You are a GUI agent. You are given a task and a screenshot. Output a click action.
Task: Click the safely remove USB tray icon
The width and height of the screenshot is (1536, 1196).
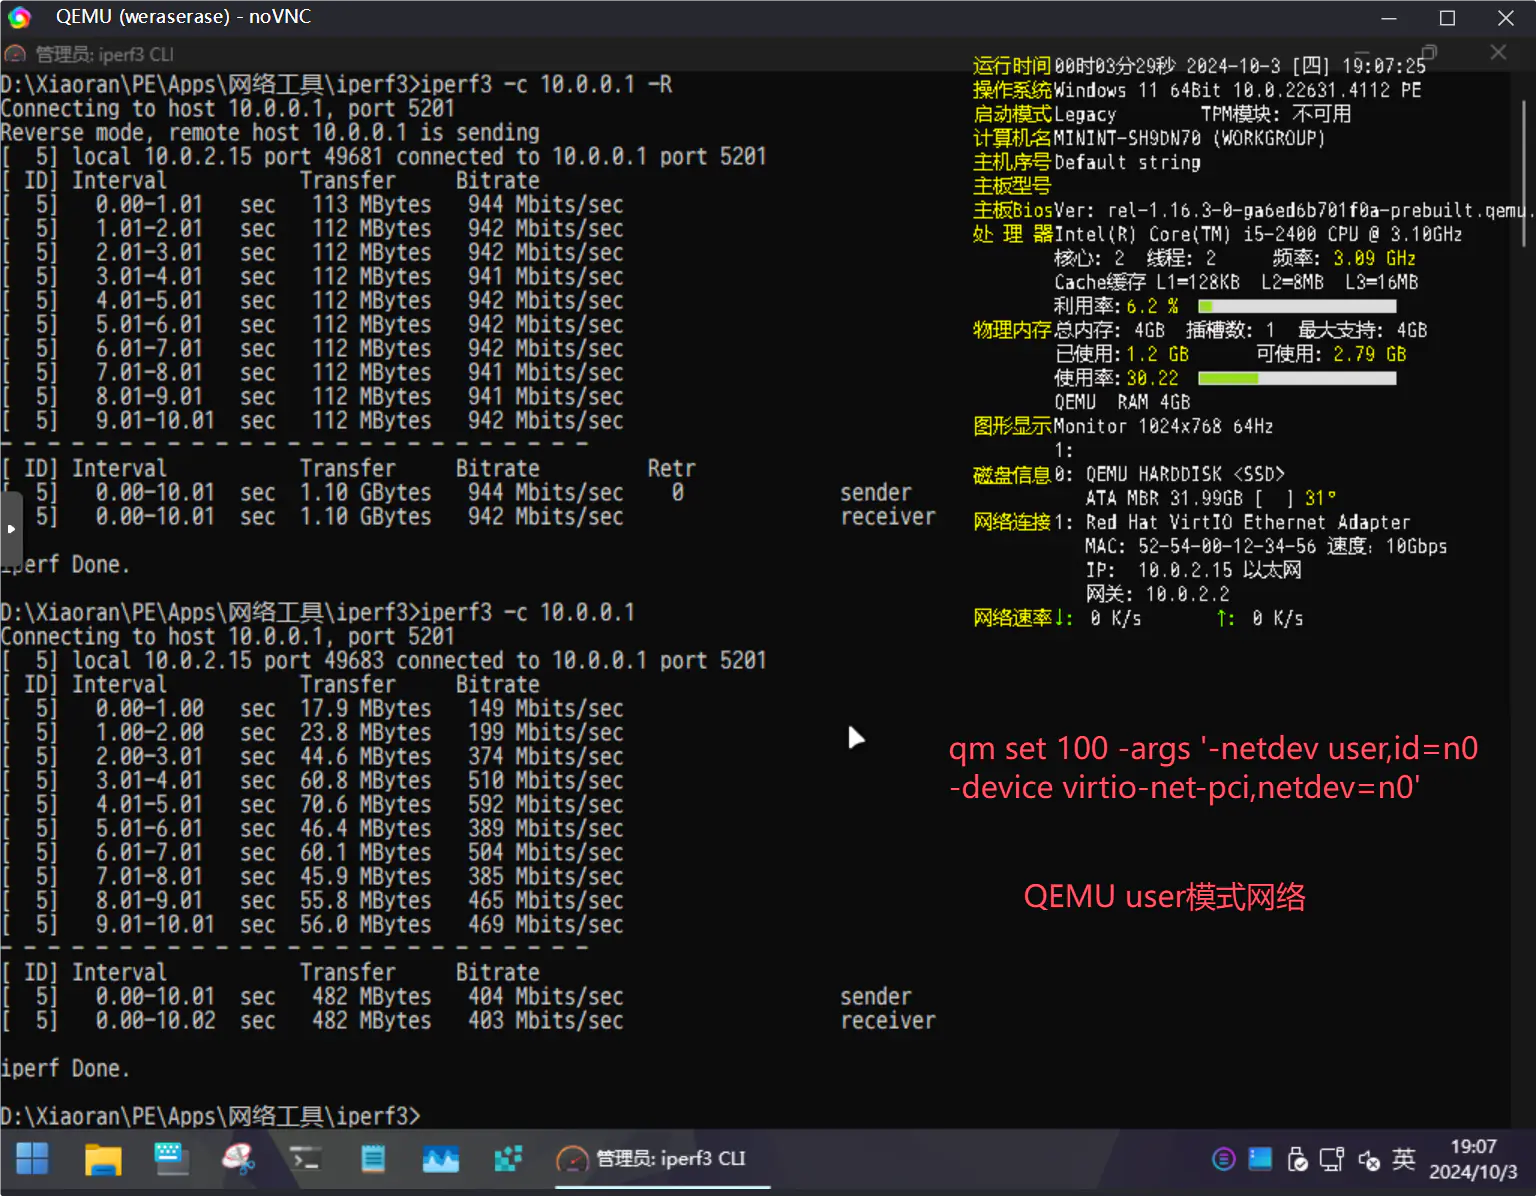point(1297,1159)
